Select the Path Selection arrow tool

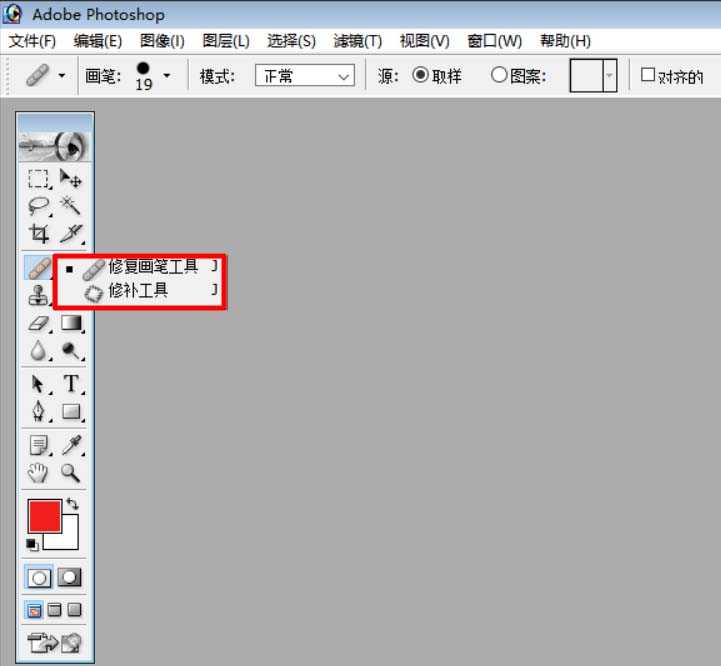click(x=39, y=384)
